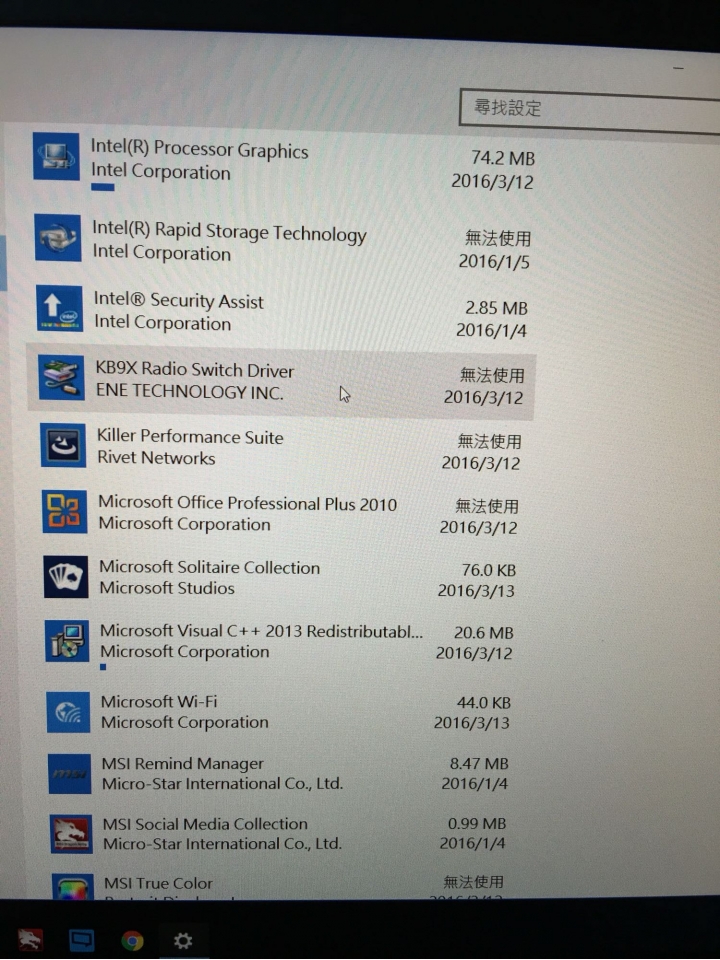Select KB9X Radio Switch Driver entry name
The height and width of the screenshot is (960, 720).
point(195,370)
